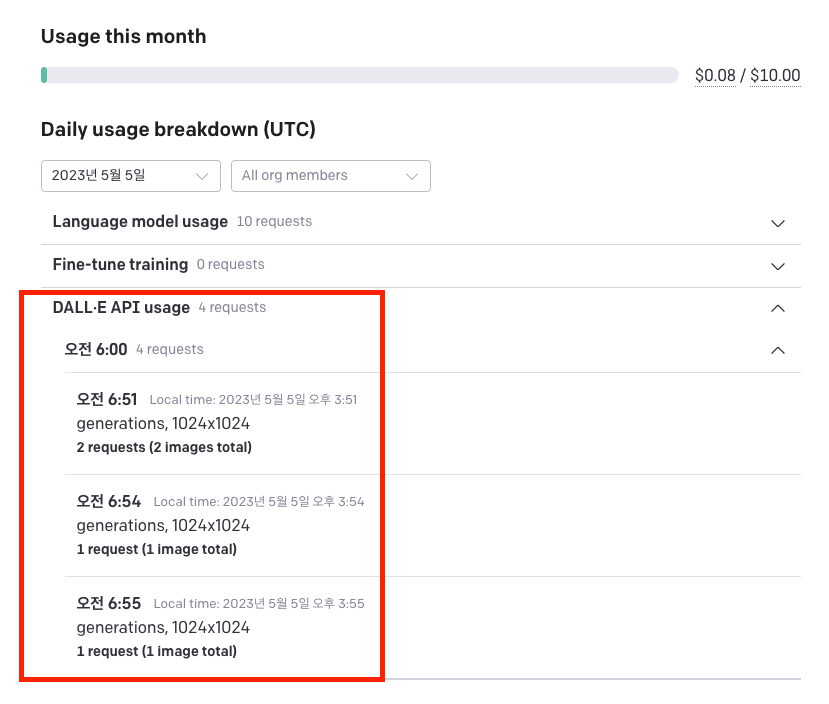Collapse the 오전 6:00 section chevron
This screenshot has width=829, height=704.
coord(777,350)
